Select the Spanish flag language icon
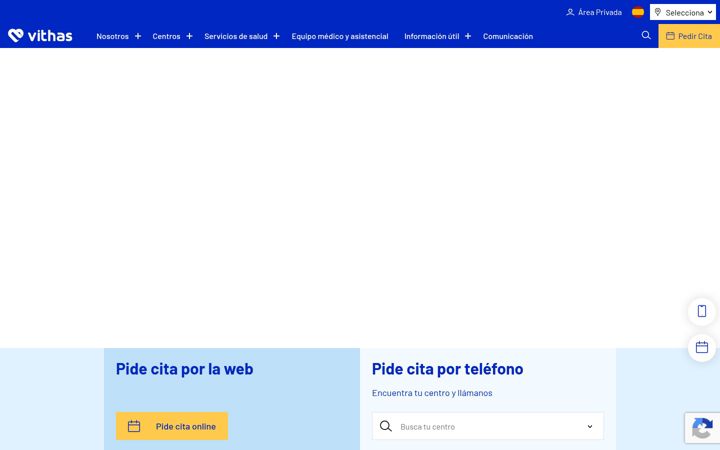Image resolution: width=720 pixels, height=450 pixels. coord(638,12)
